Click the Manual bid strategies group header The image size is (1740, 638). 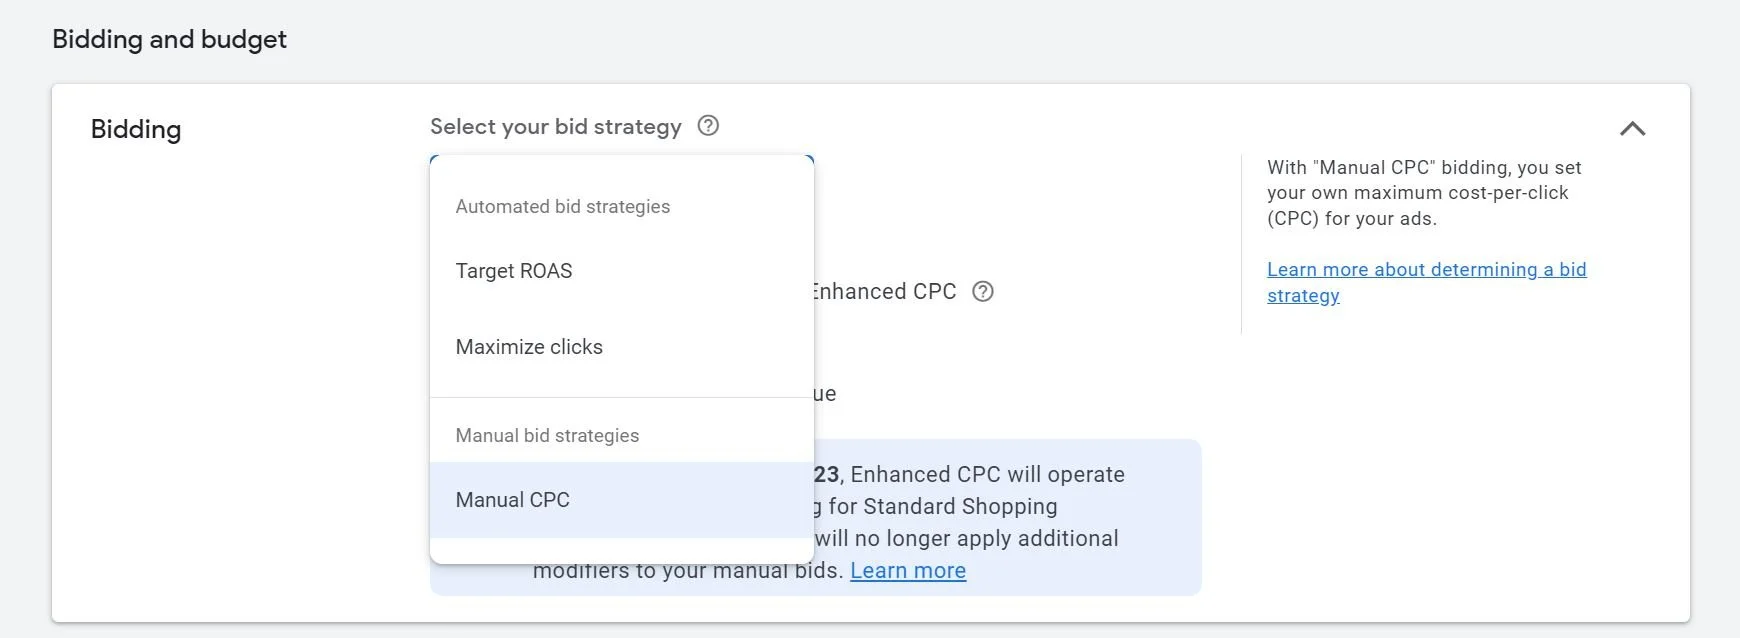coord(547,436)
